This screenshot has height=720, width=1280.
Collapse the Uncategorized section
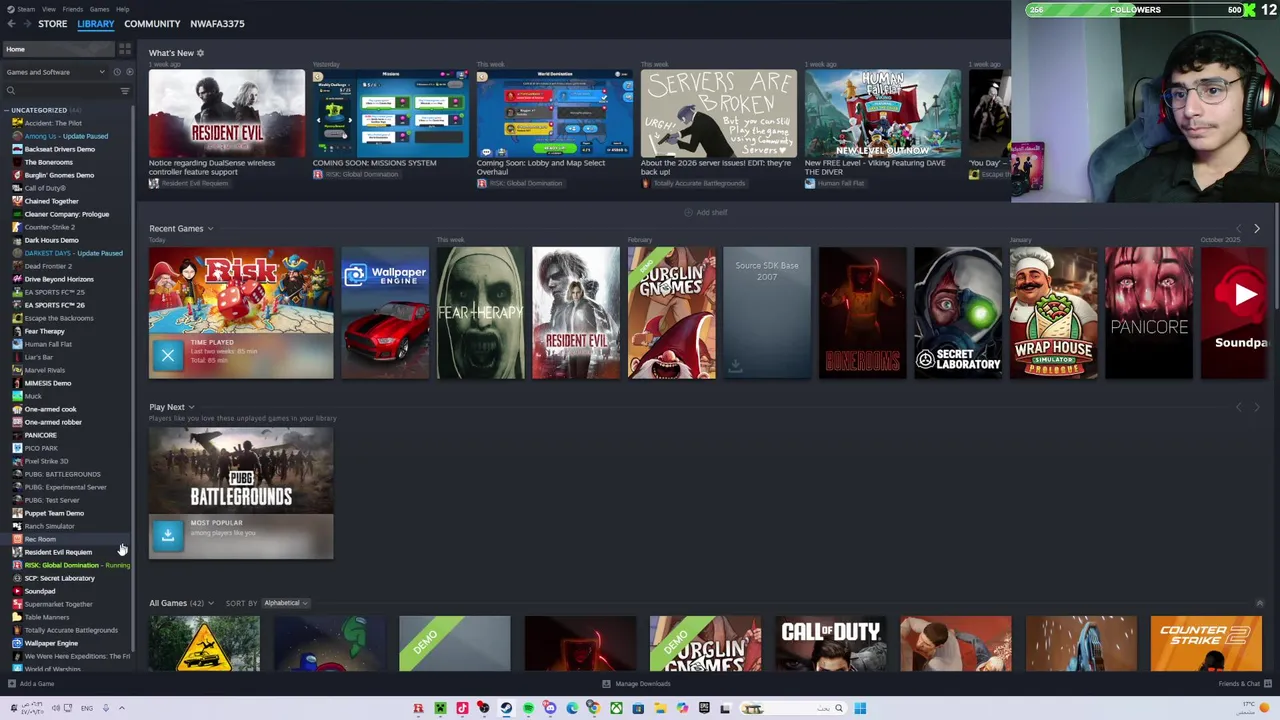(x=7, y=110)
